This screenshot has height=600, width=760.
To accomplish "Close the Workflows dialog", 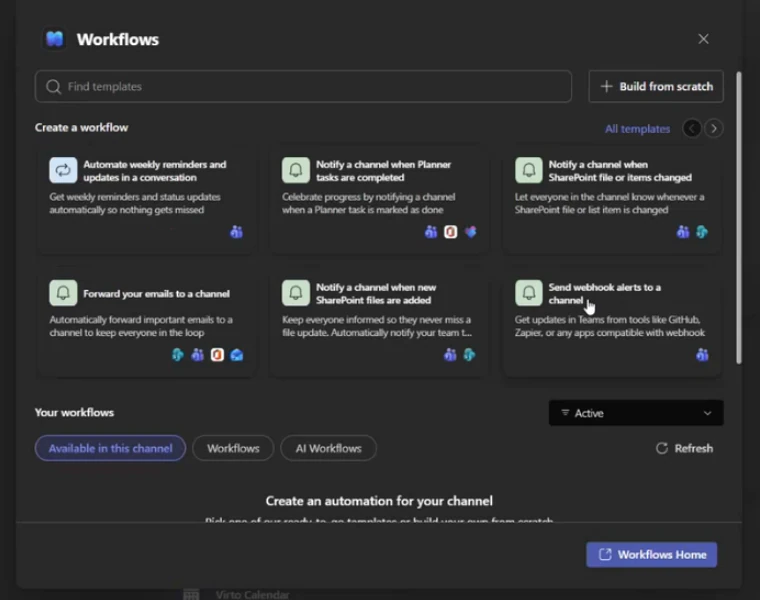I will [x=703, y=39].
